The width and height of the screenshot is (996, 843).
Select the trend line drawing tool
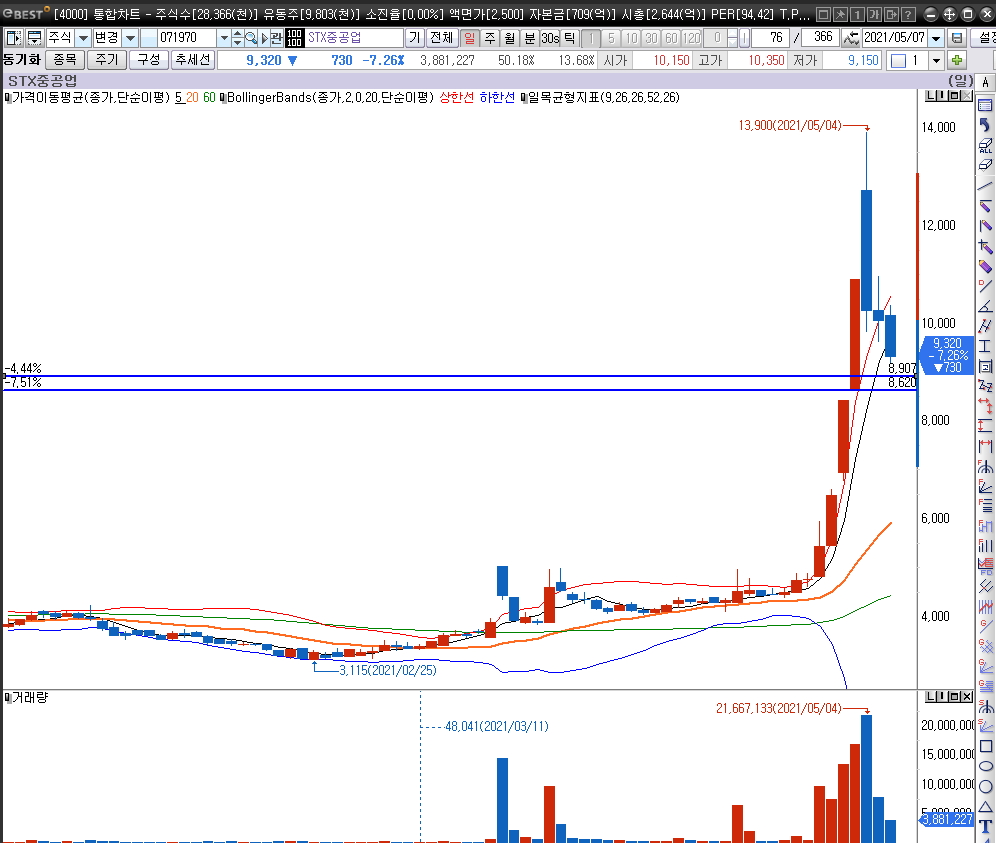point(985,186)
